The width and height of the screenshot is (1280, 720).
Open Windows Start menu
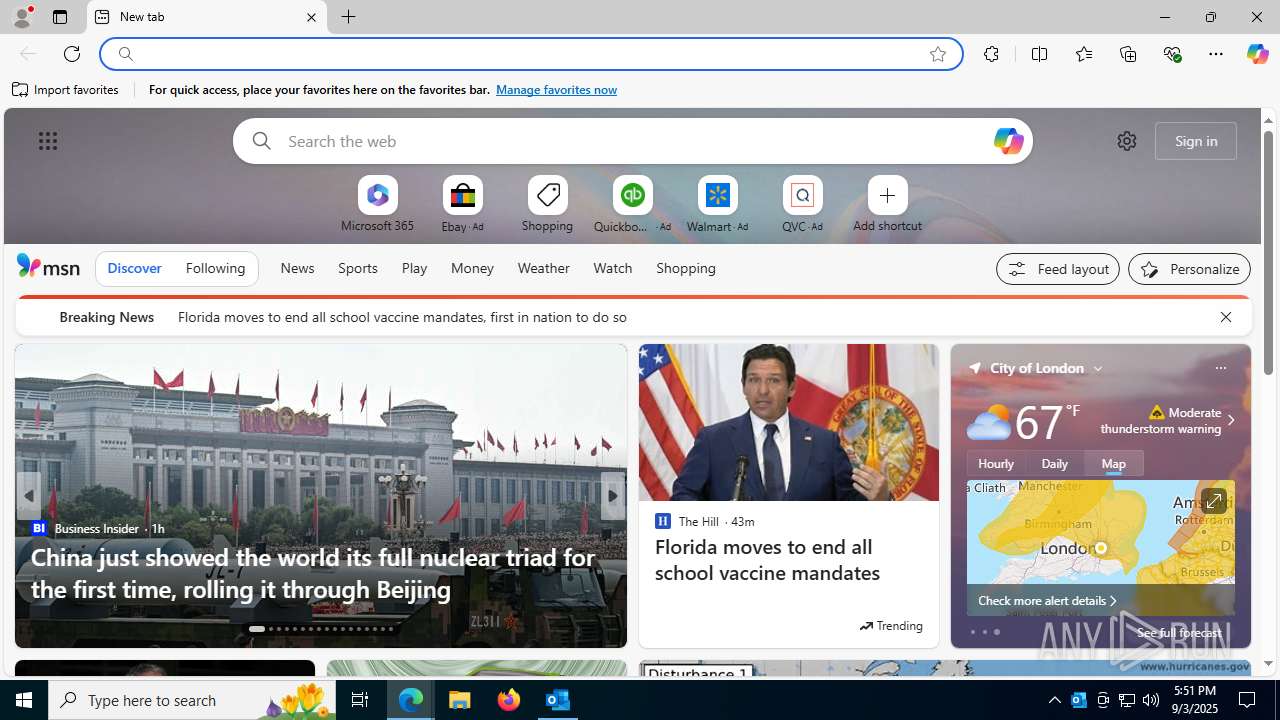click(24, 700)
